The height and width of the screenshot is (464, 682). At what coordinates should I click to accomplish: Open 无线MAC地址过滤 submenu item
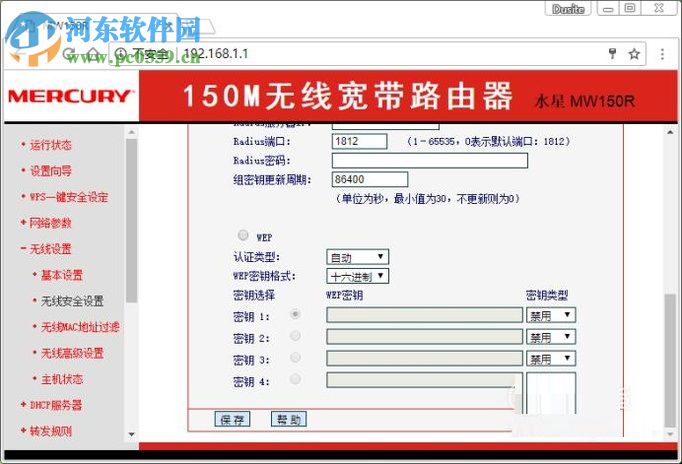point(80,327)
